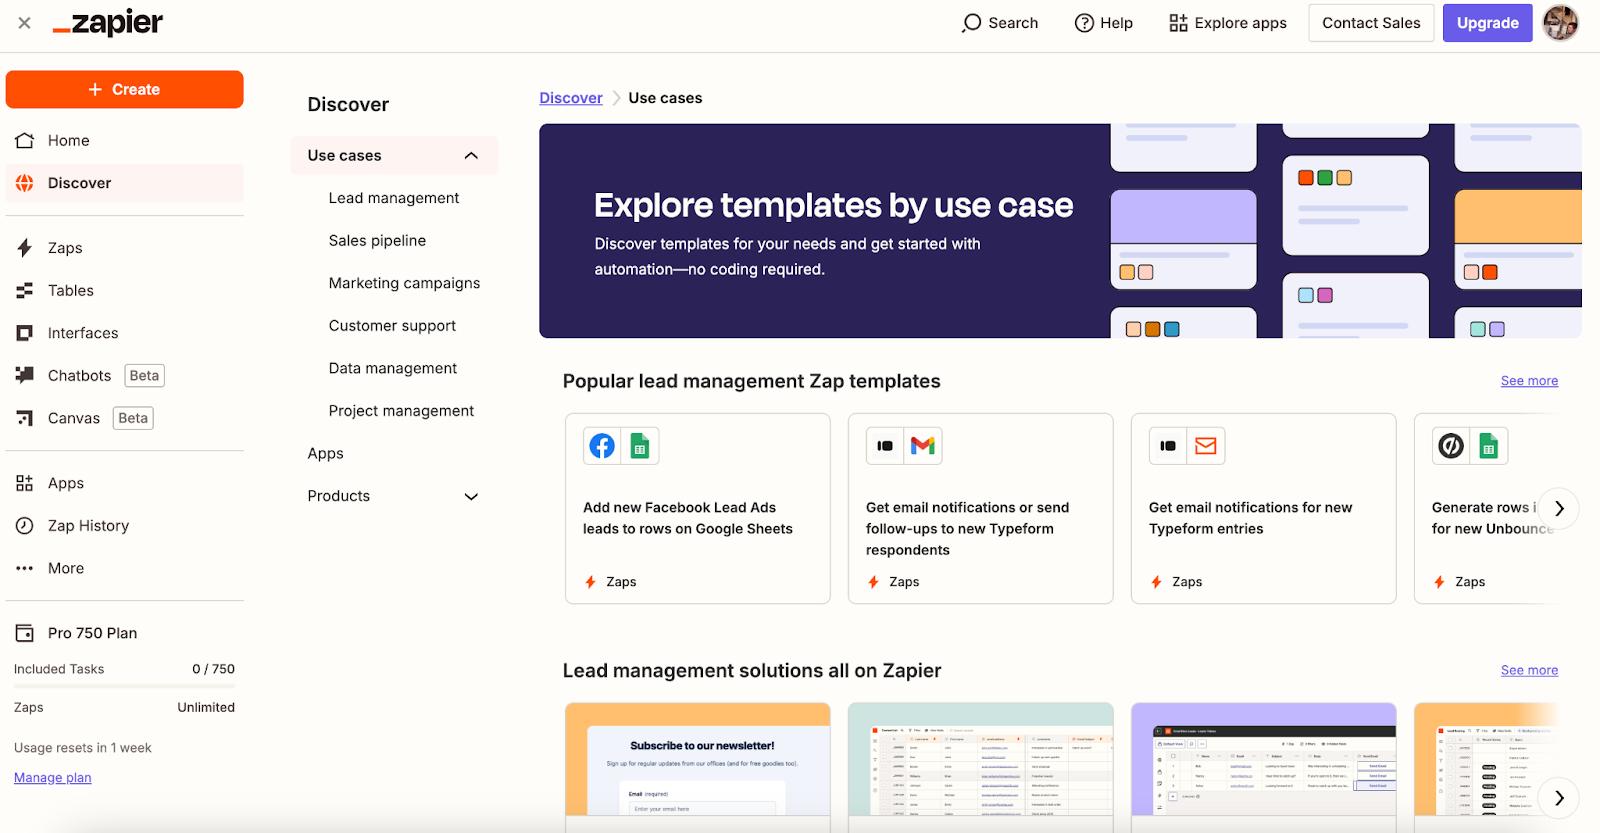Open the Facebook Lead Ads to Google Sheets template
1600x833 pixels.
tap(698, 509)
